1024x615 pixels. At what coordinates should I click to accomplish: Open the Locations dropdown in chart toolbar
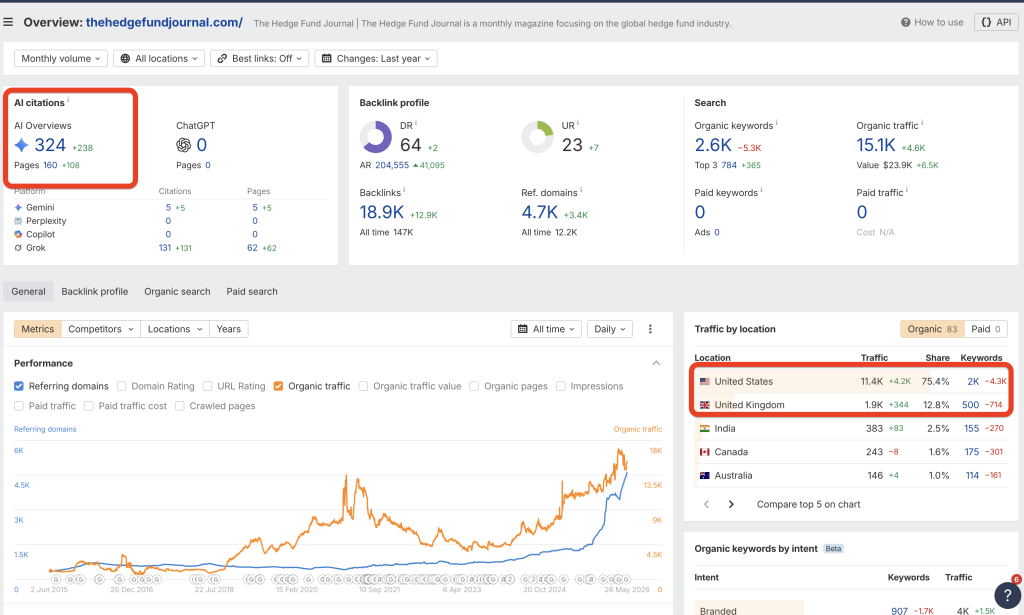(x=175, y=329)
